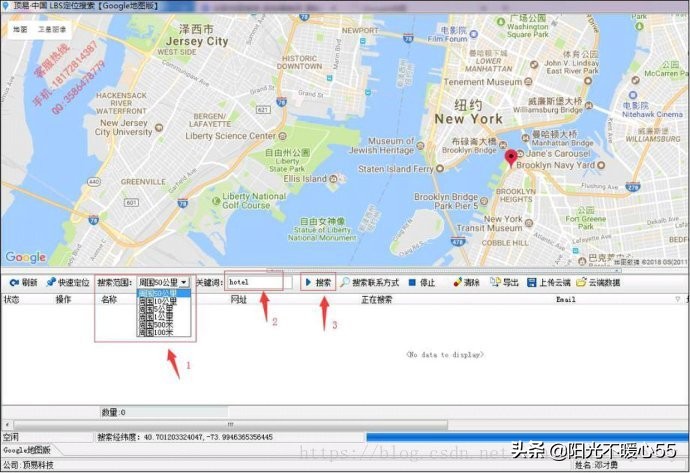690x473 pixels.
Task: Select 周围5公里 in the range list
Action: tap(163, 309)
